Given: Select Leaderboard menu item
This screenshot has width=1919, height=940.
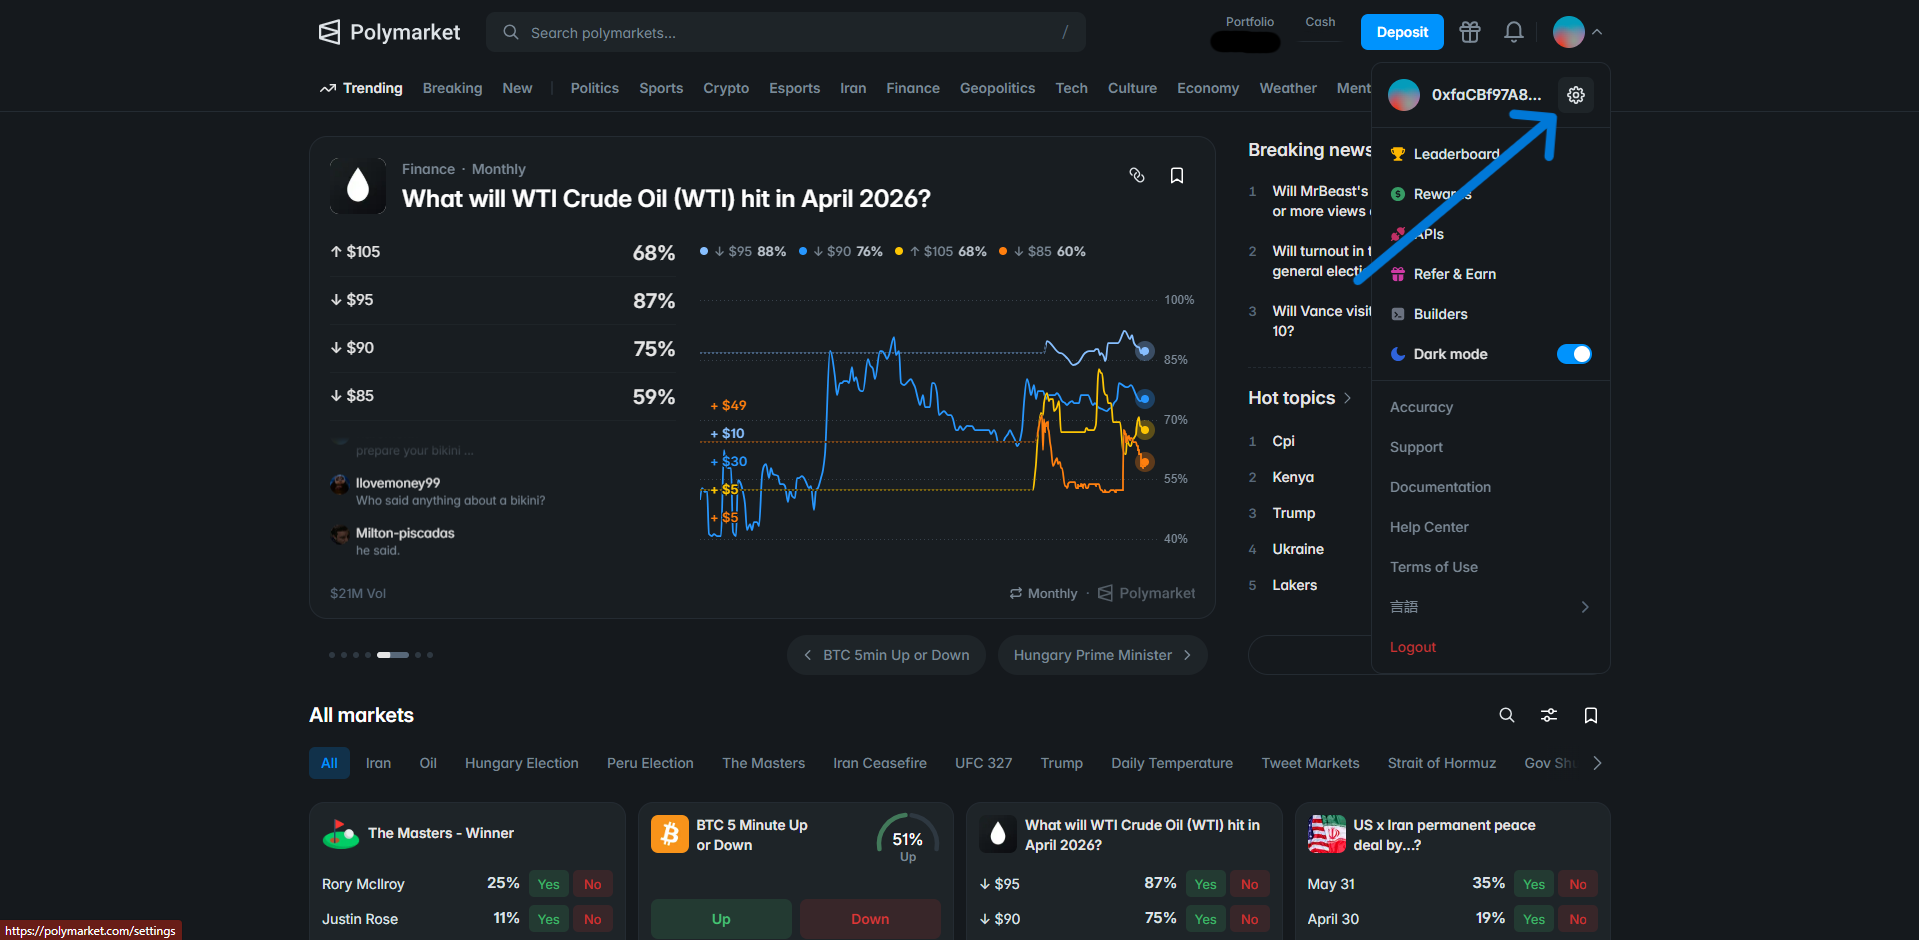Looking at the screenshot, I should pos(1490,154).
